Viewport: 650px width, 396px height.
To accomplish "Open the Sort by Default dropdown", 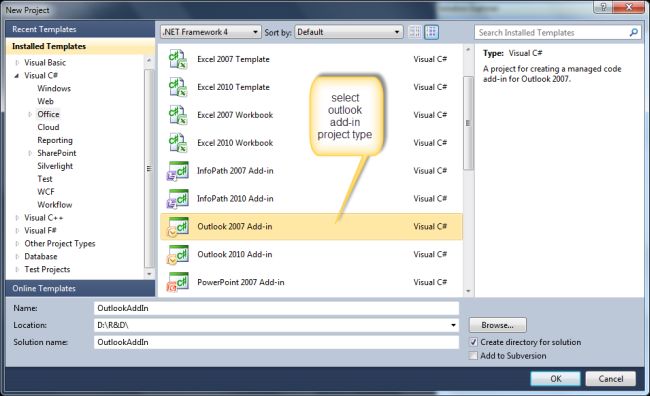I will (349, 32).
